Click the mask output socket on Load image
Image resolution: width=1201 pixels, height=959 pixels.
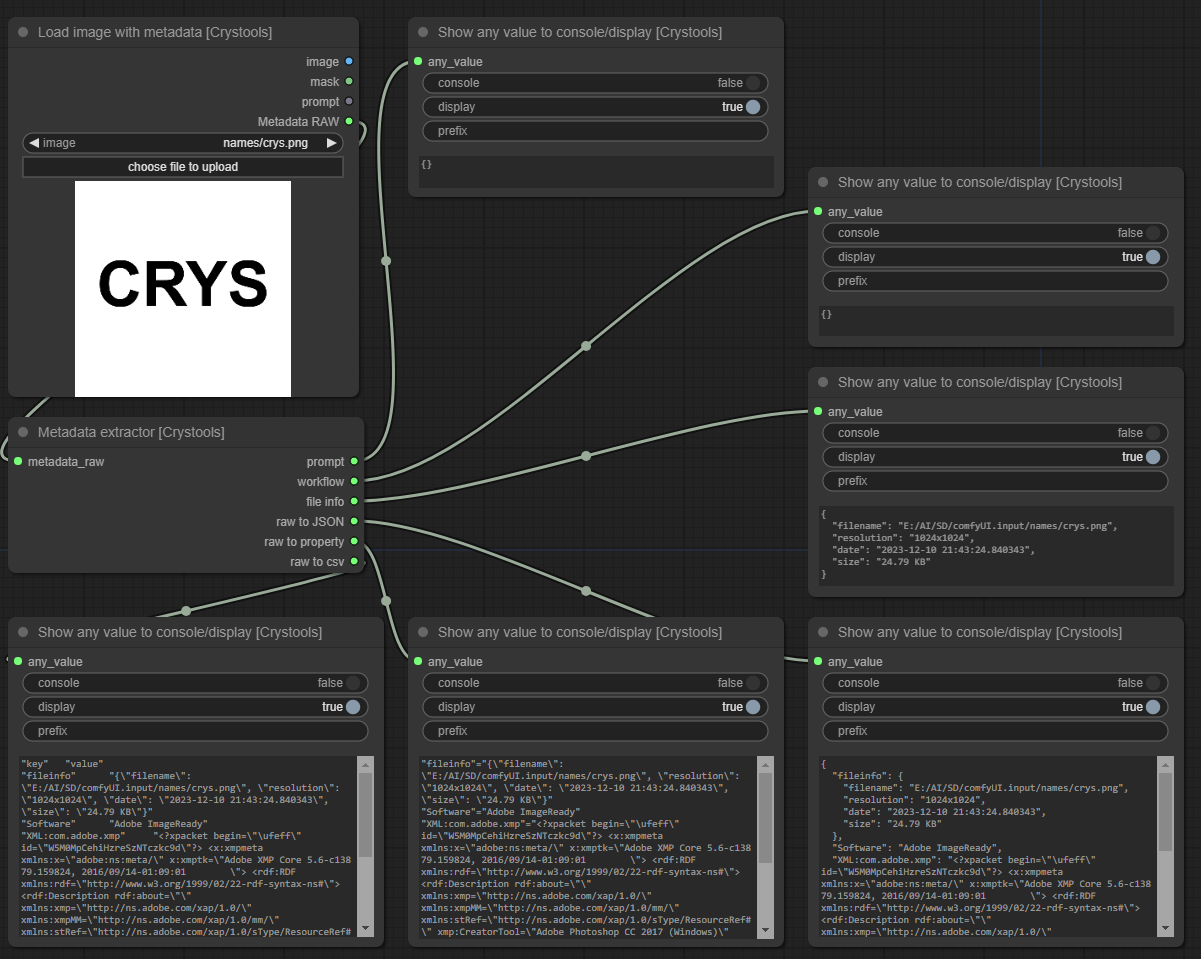pyautogui.click(x=349, y=81)
